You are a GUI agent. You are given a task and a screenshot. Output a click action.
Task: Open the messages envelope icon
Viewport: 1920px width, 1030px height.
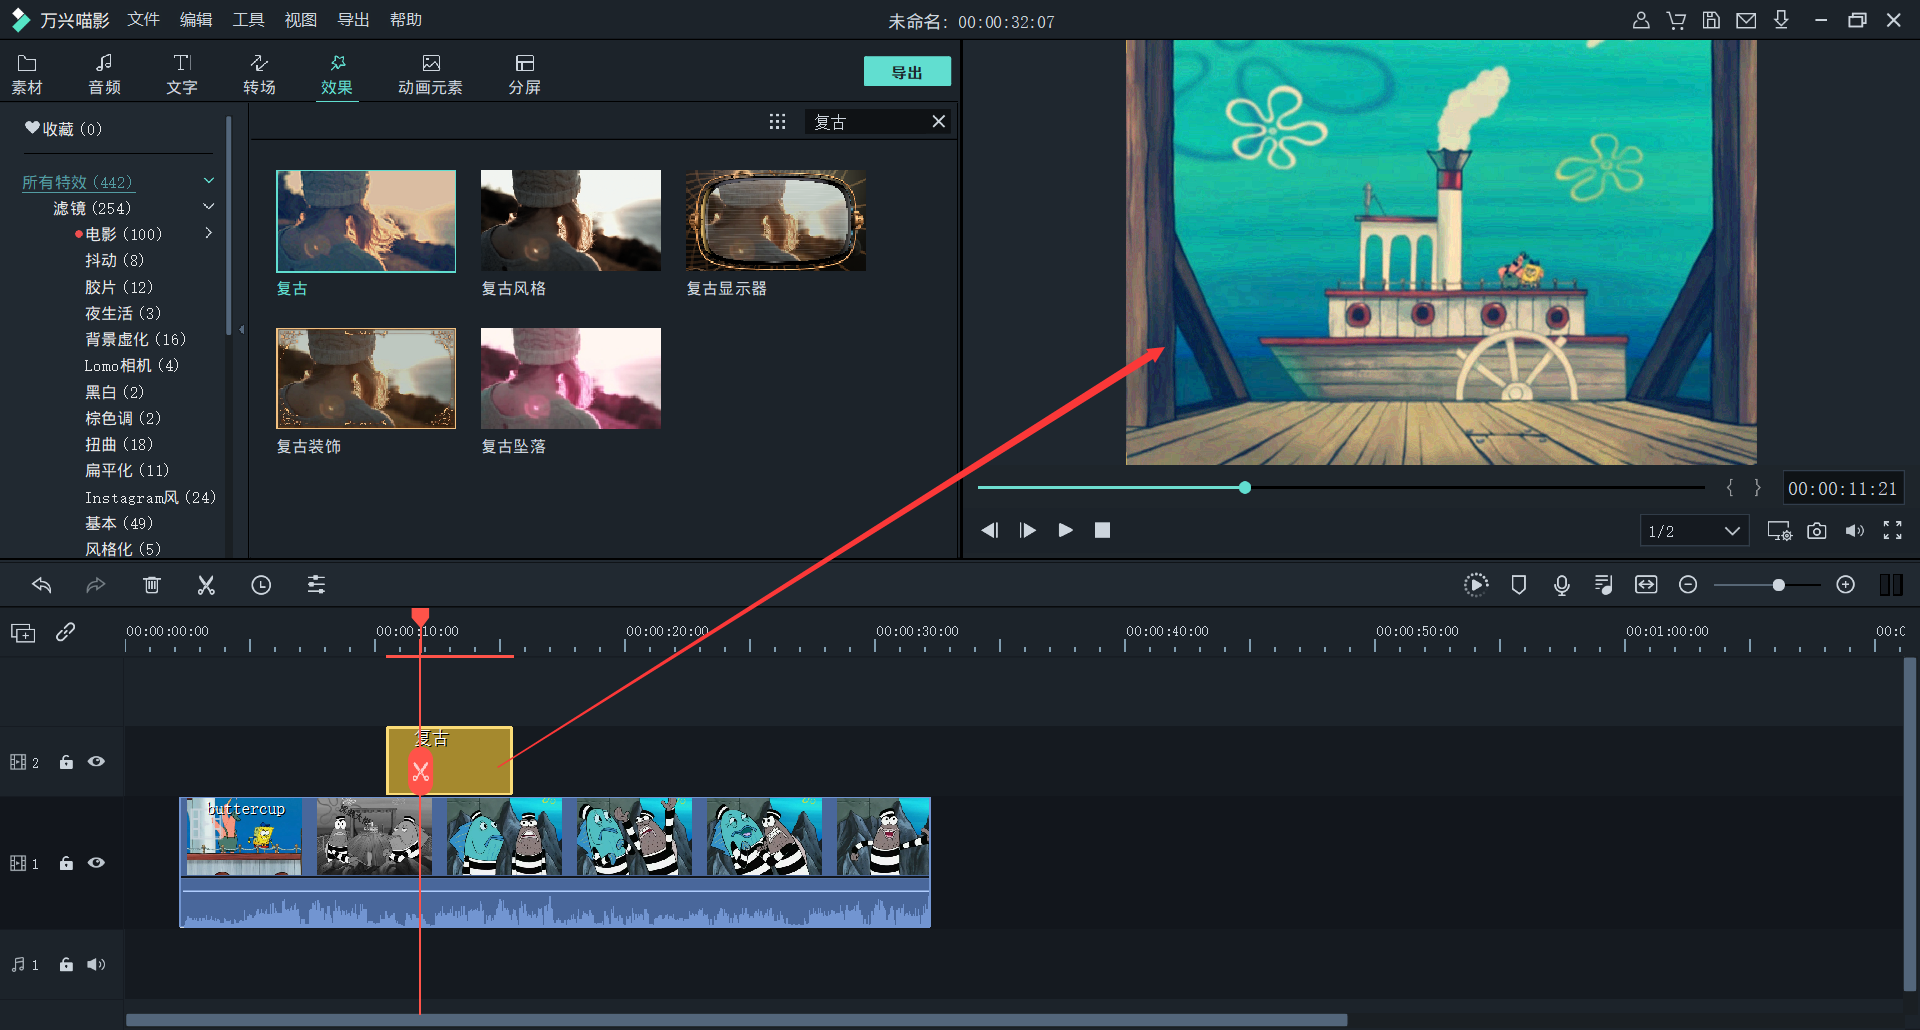(x=1746, y=20)
